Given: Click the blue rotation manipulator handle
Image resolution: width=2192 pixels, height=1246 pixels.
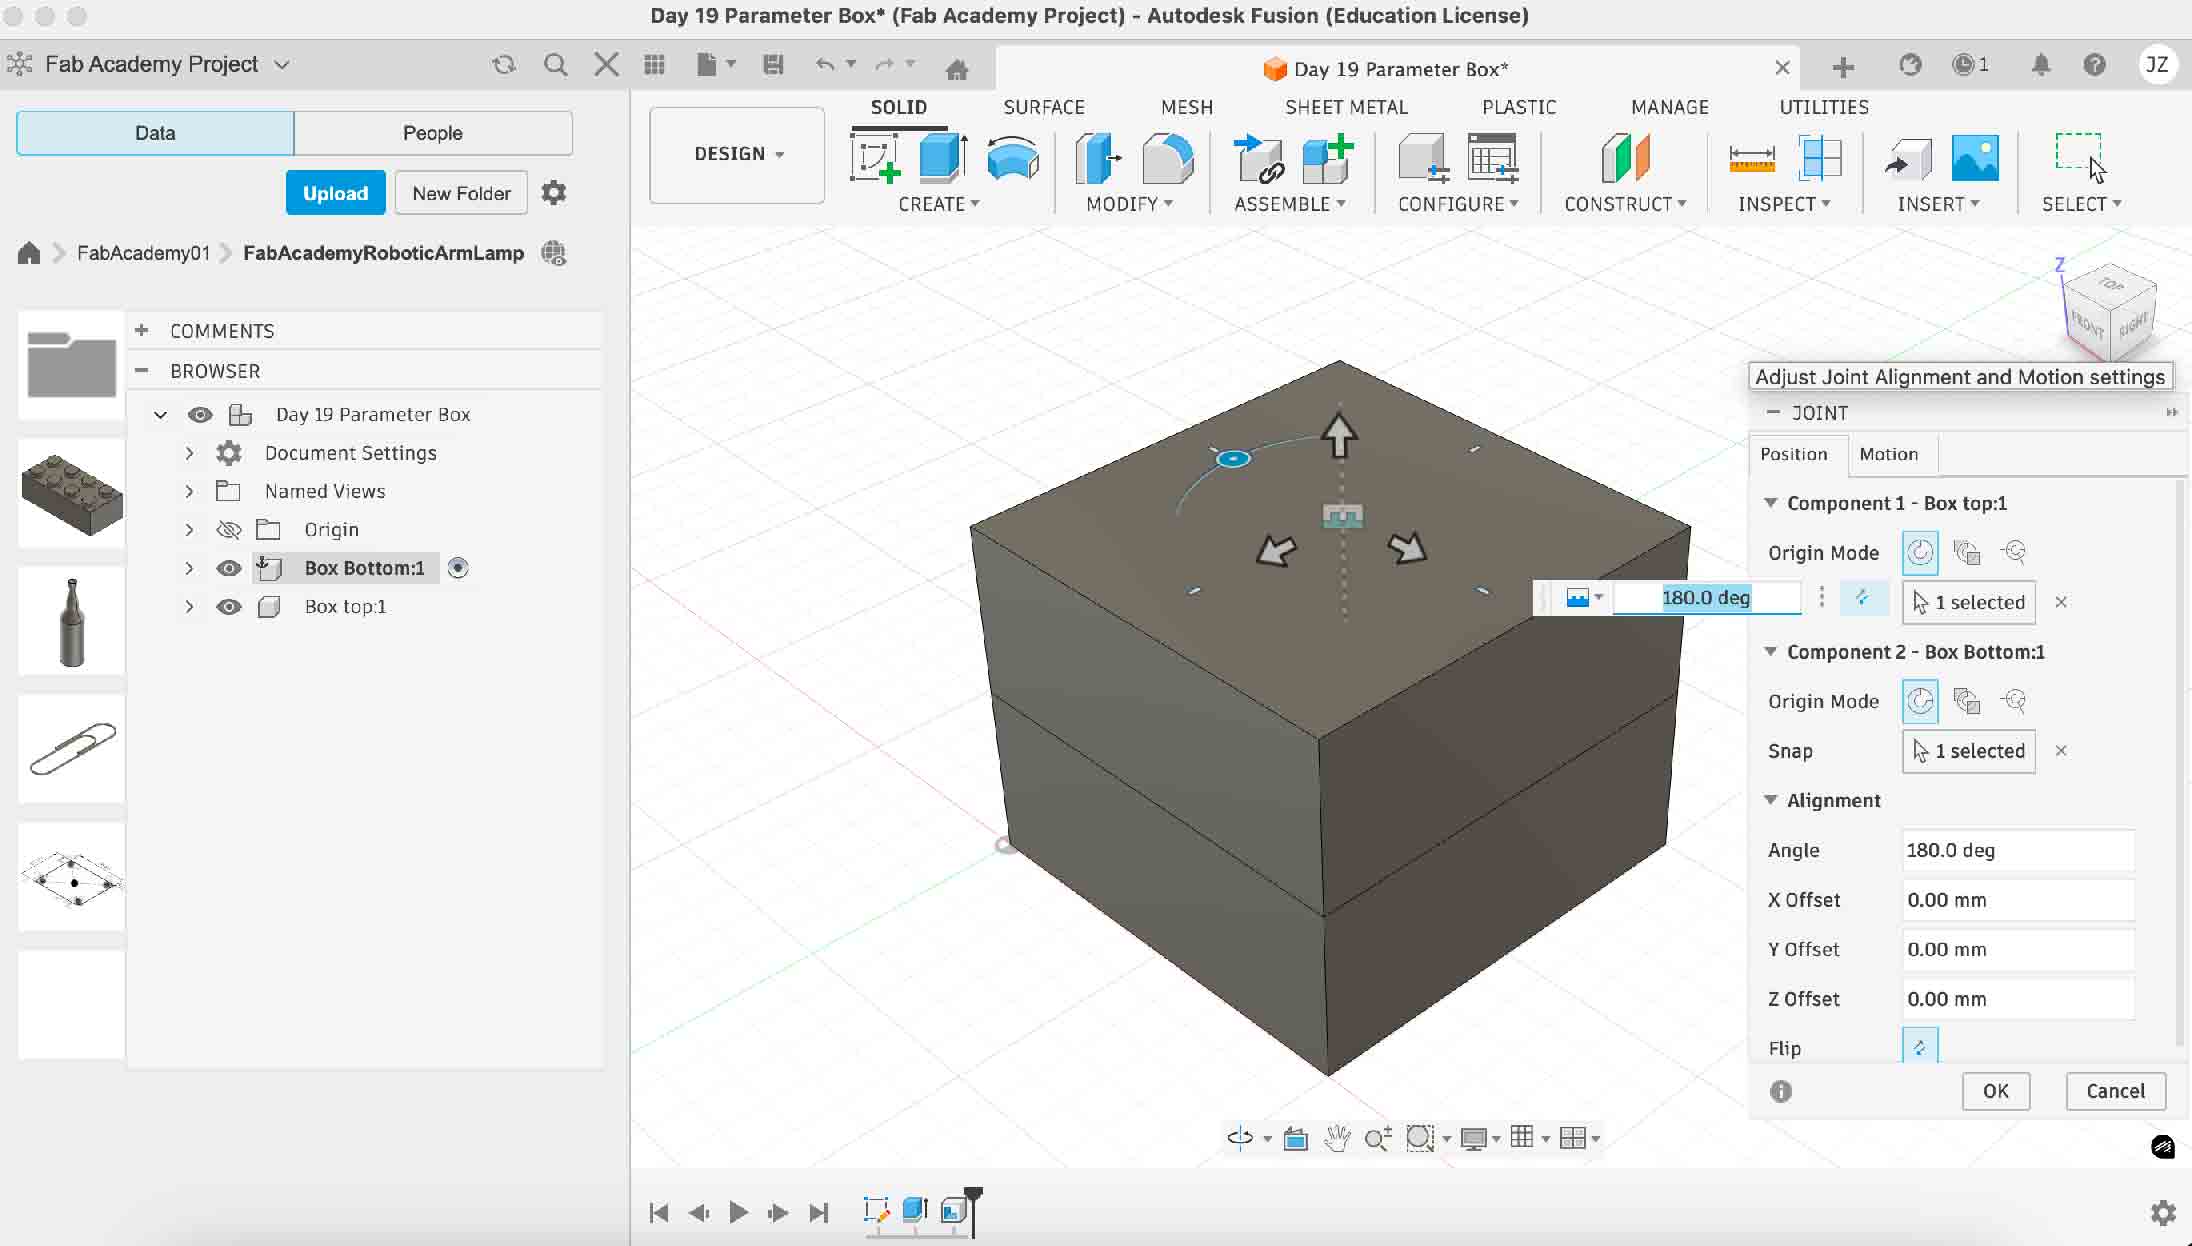Looking at the screenshot, I should pos(1233,457).
